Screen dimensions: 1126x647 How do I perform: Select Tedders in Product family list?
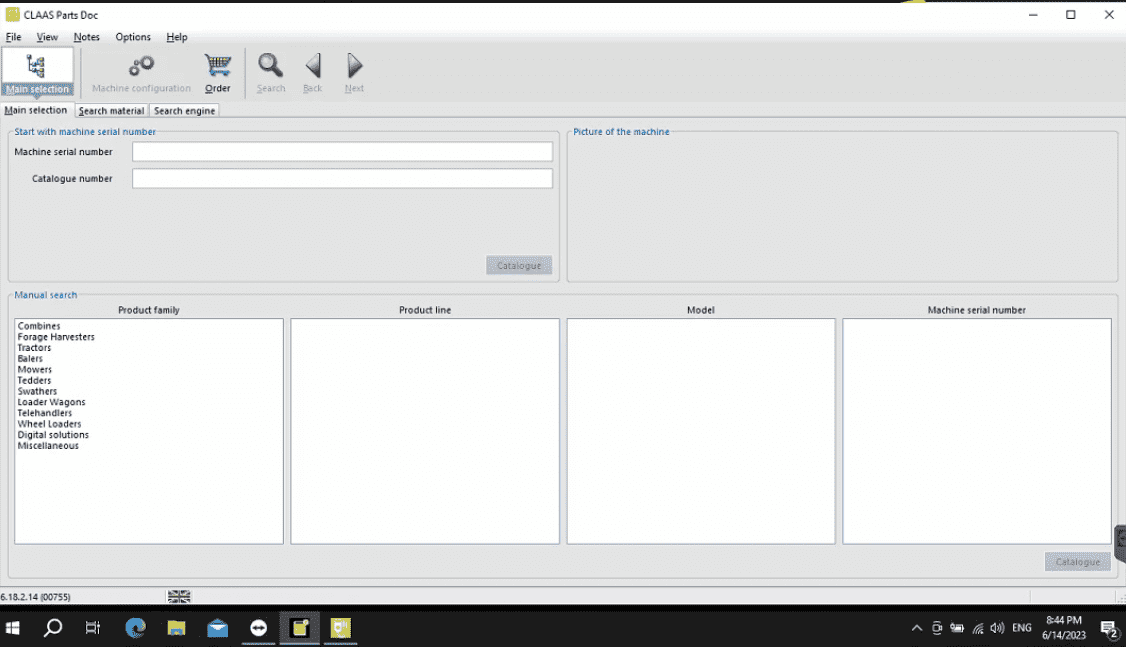(x=34, y=381)
